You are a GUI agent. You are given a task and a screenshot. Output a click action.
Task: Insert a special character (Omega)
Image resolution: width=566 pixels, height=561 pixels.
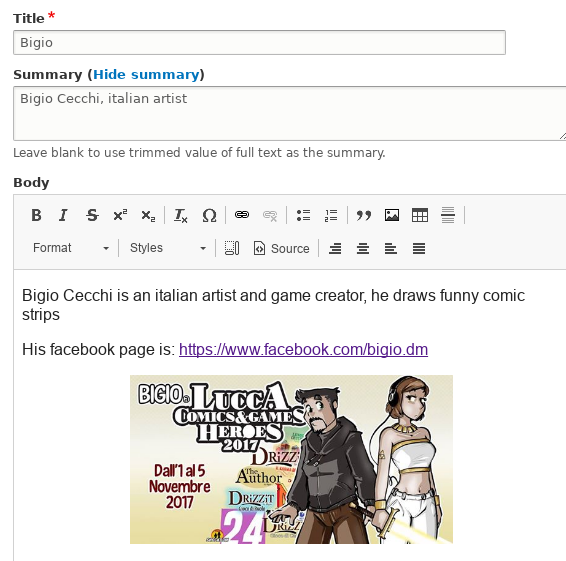(x=209, y=216)
